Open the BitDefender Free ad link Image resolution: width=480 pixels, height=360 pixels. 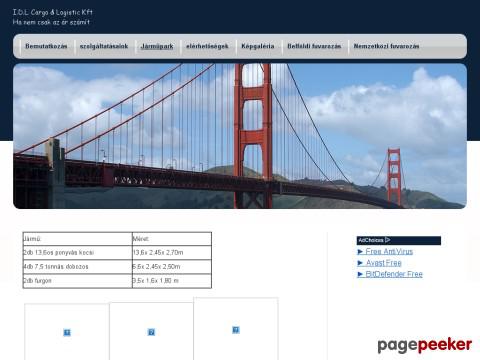coord(394,274)
